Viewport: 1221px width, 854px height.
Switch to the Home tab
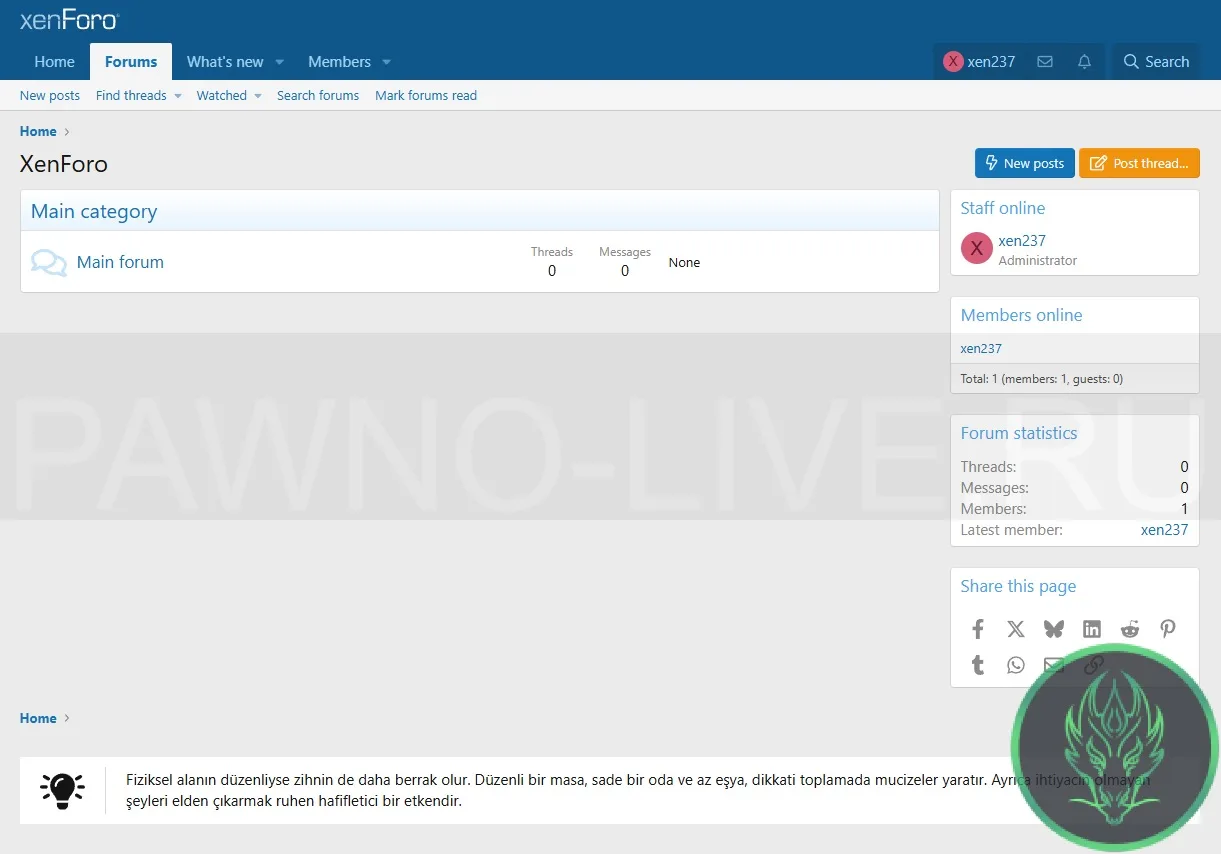point(54,62)
